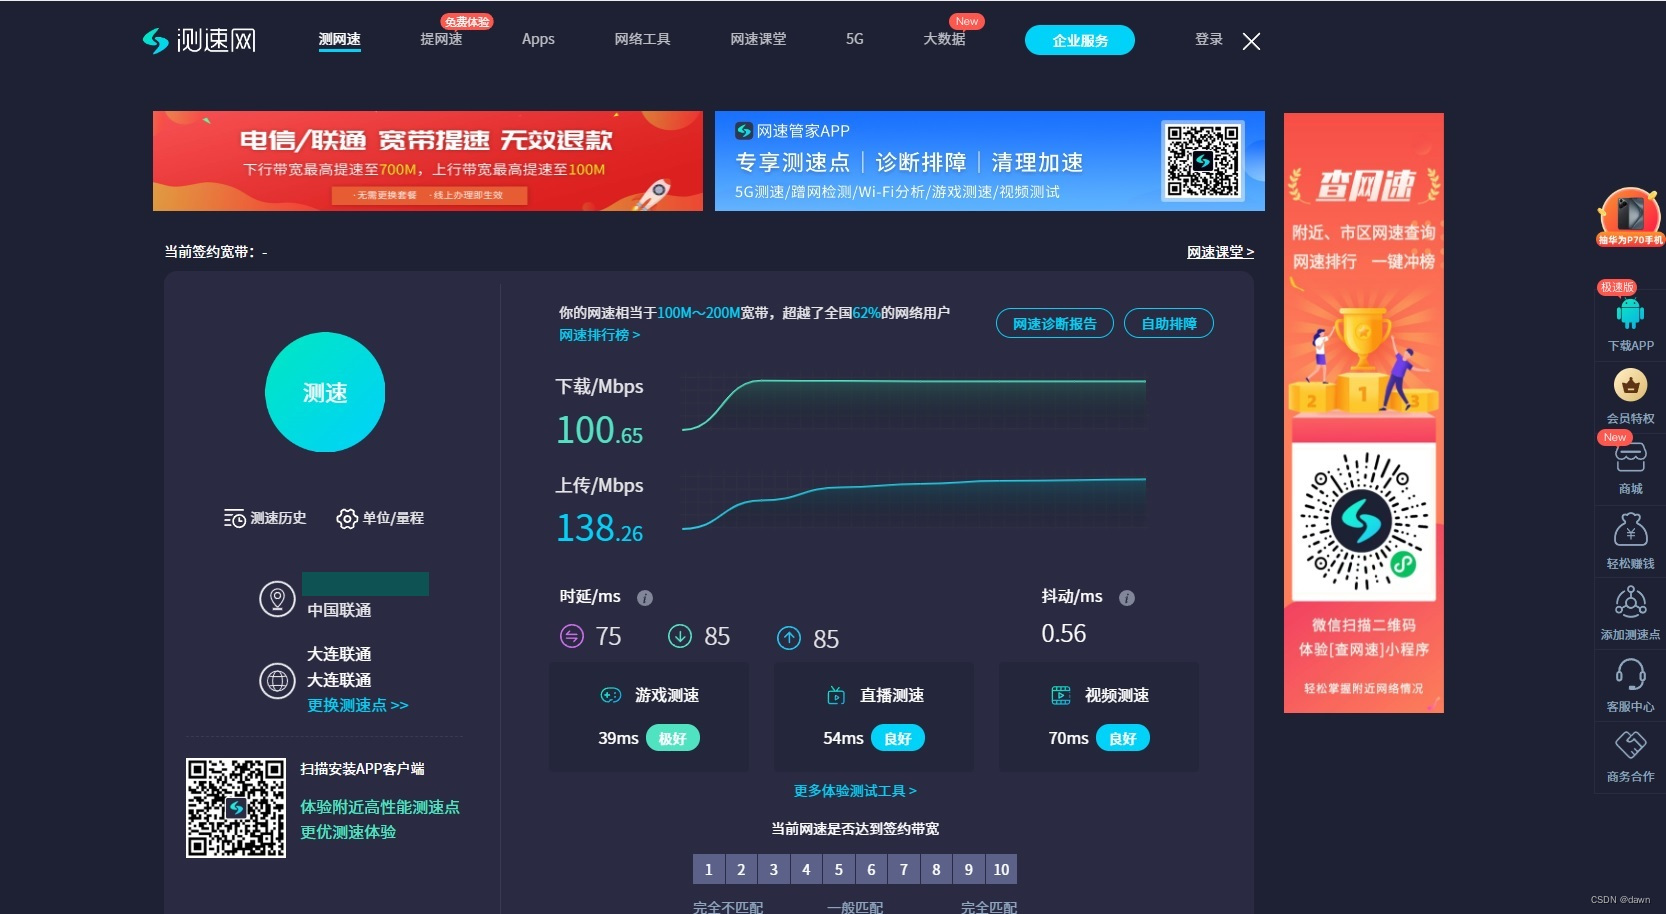Select rating 5 on match scale
Screen dimensions: 1666x914
[839, 869]
